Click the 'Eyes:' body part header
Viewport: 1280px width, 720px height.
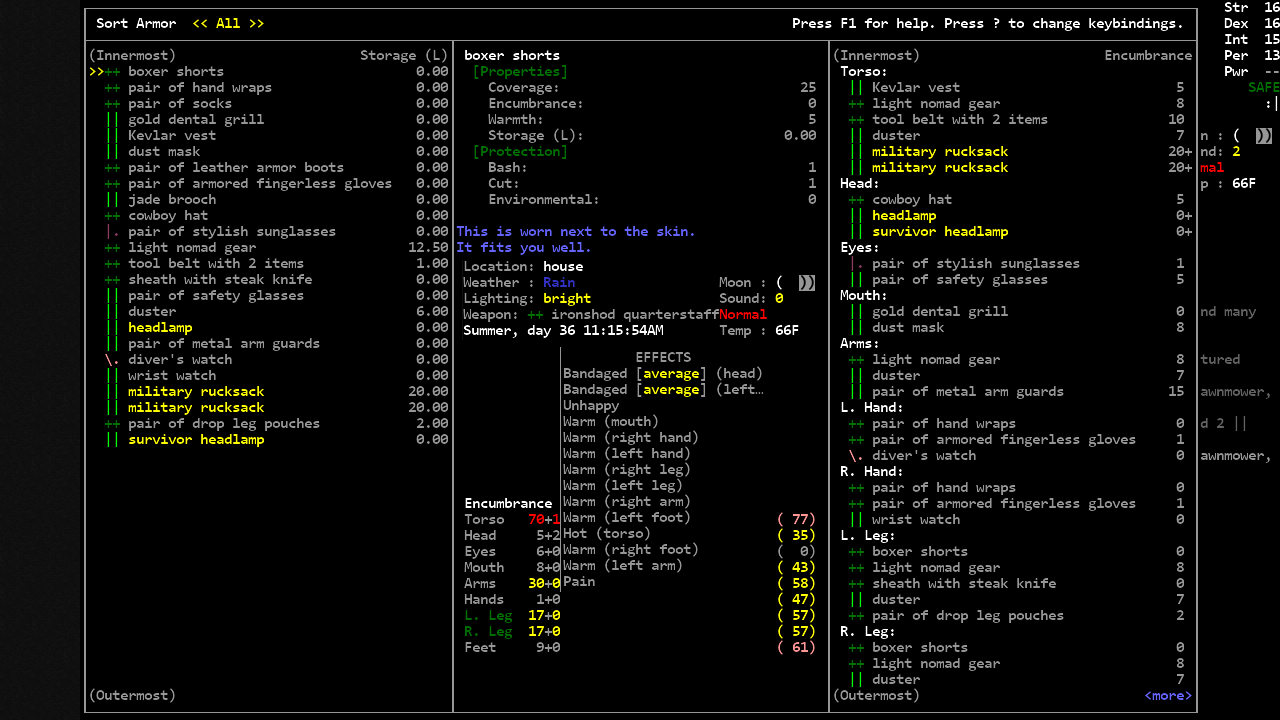(860, 247)
